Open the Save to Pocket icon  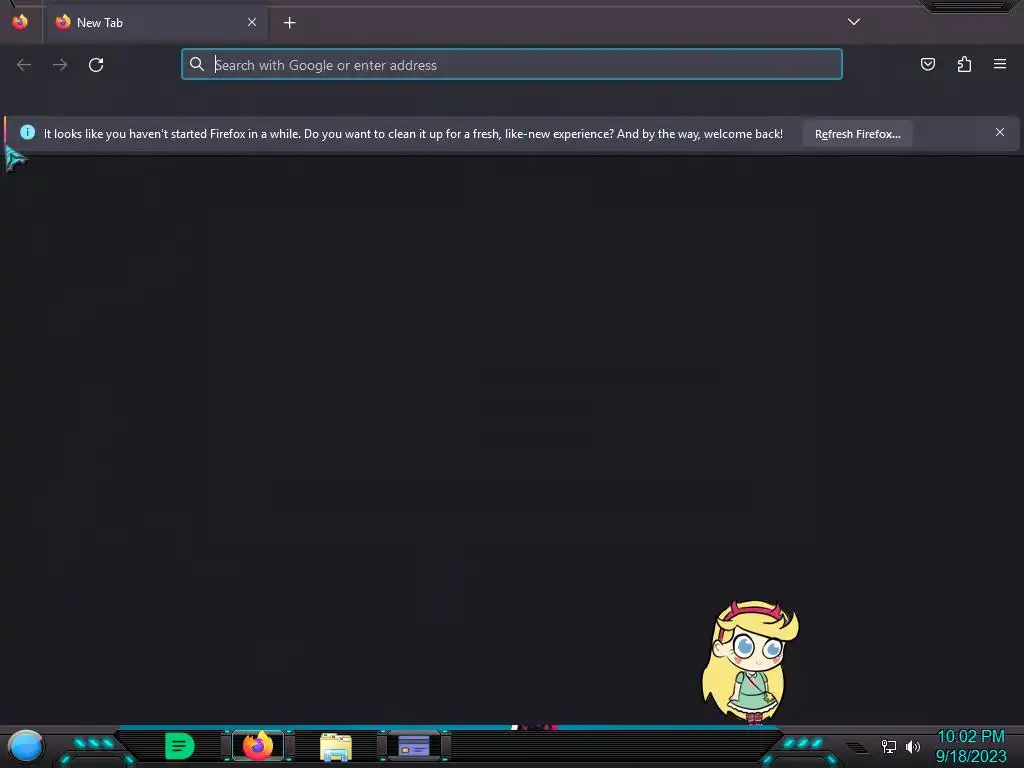[x=927, y=64]
